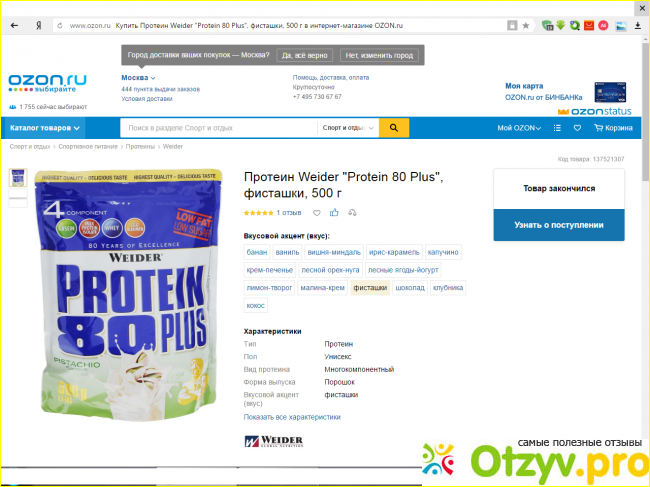This screenshot has width=650, height=487.
Task: Expand the Каталог товаров dropdown
Action: (44, 128)
